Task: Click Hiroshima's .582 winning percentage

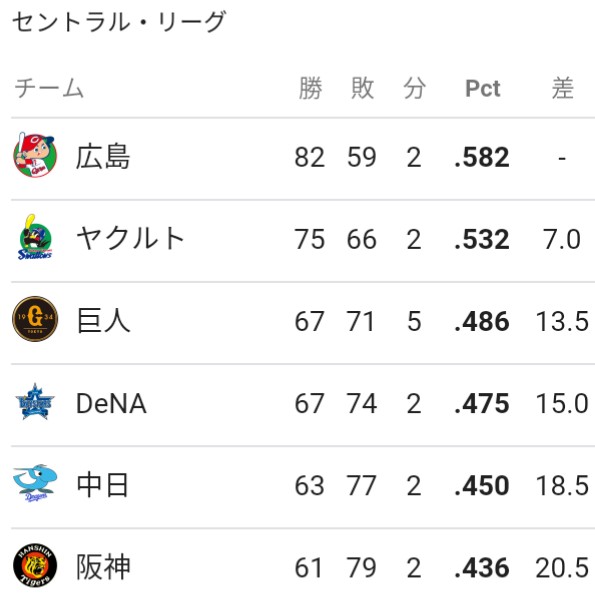Action: tap(482, 157)
